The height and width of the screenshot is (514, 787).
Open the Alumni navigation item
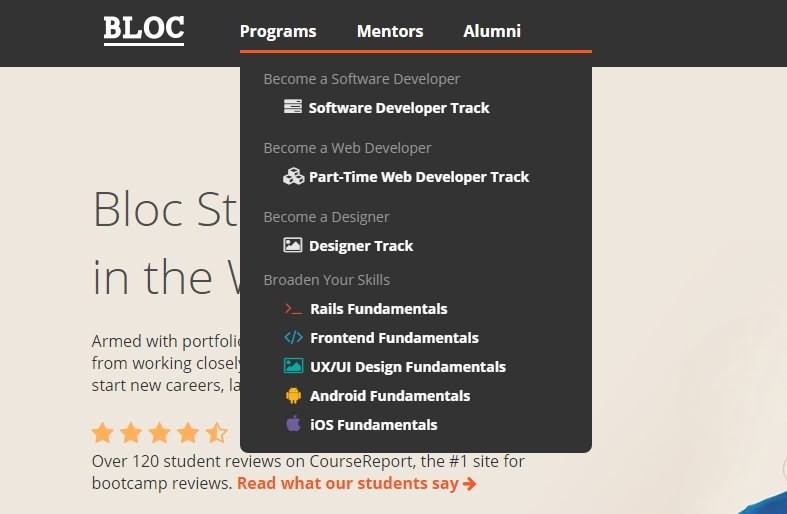(492, 31)
